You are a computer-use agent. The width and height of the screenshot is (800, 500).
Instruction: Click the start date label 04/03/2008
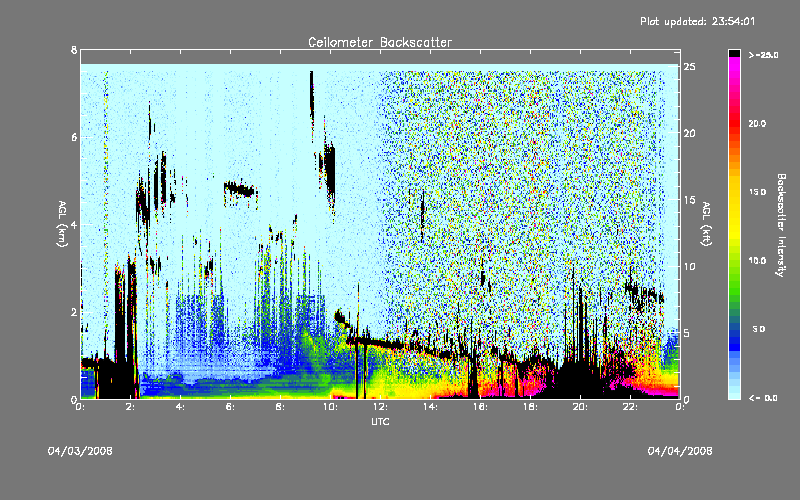[80, 451]
